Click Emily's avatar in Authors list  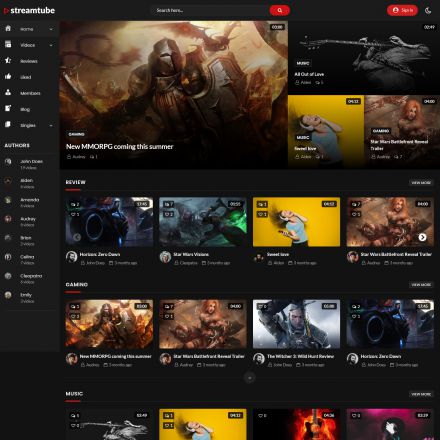click(x=8, y=295)
